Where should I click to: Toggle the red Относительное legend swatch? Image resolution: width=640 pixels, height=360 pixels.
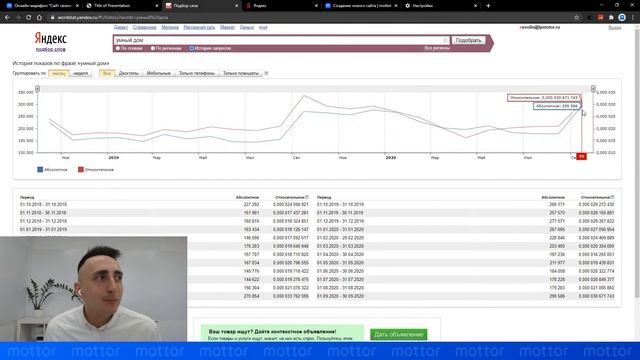point(81,169)
